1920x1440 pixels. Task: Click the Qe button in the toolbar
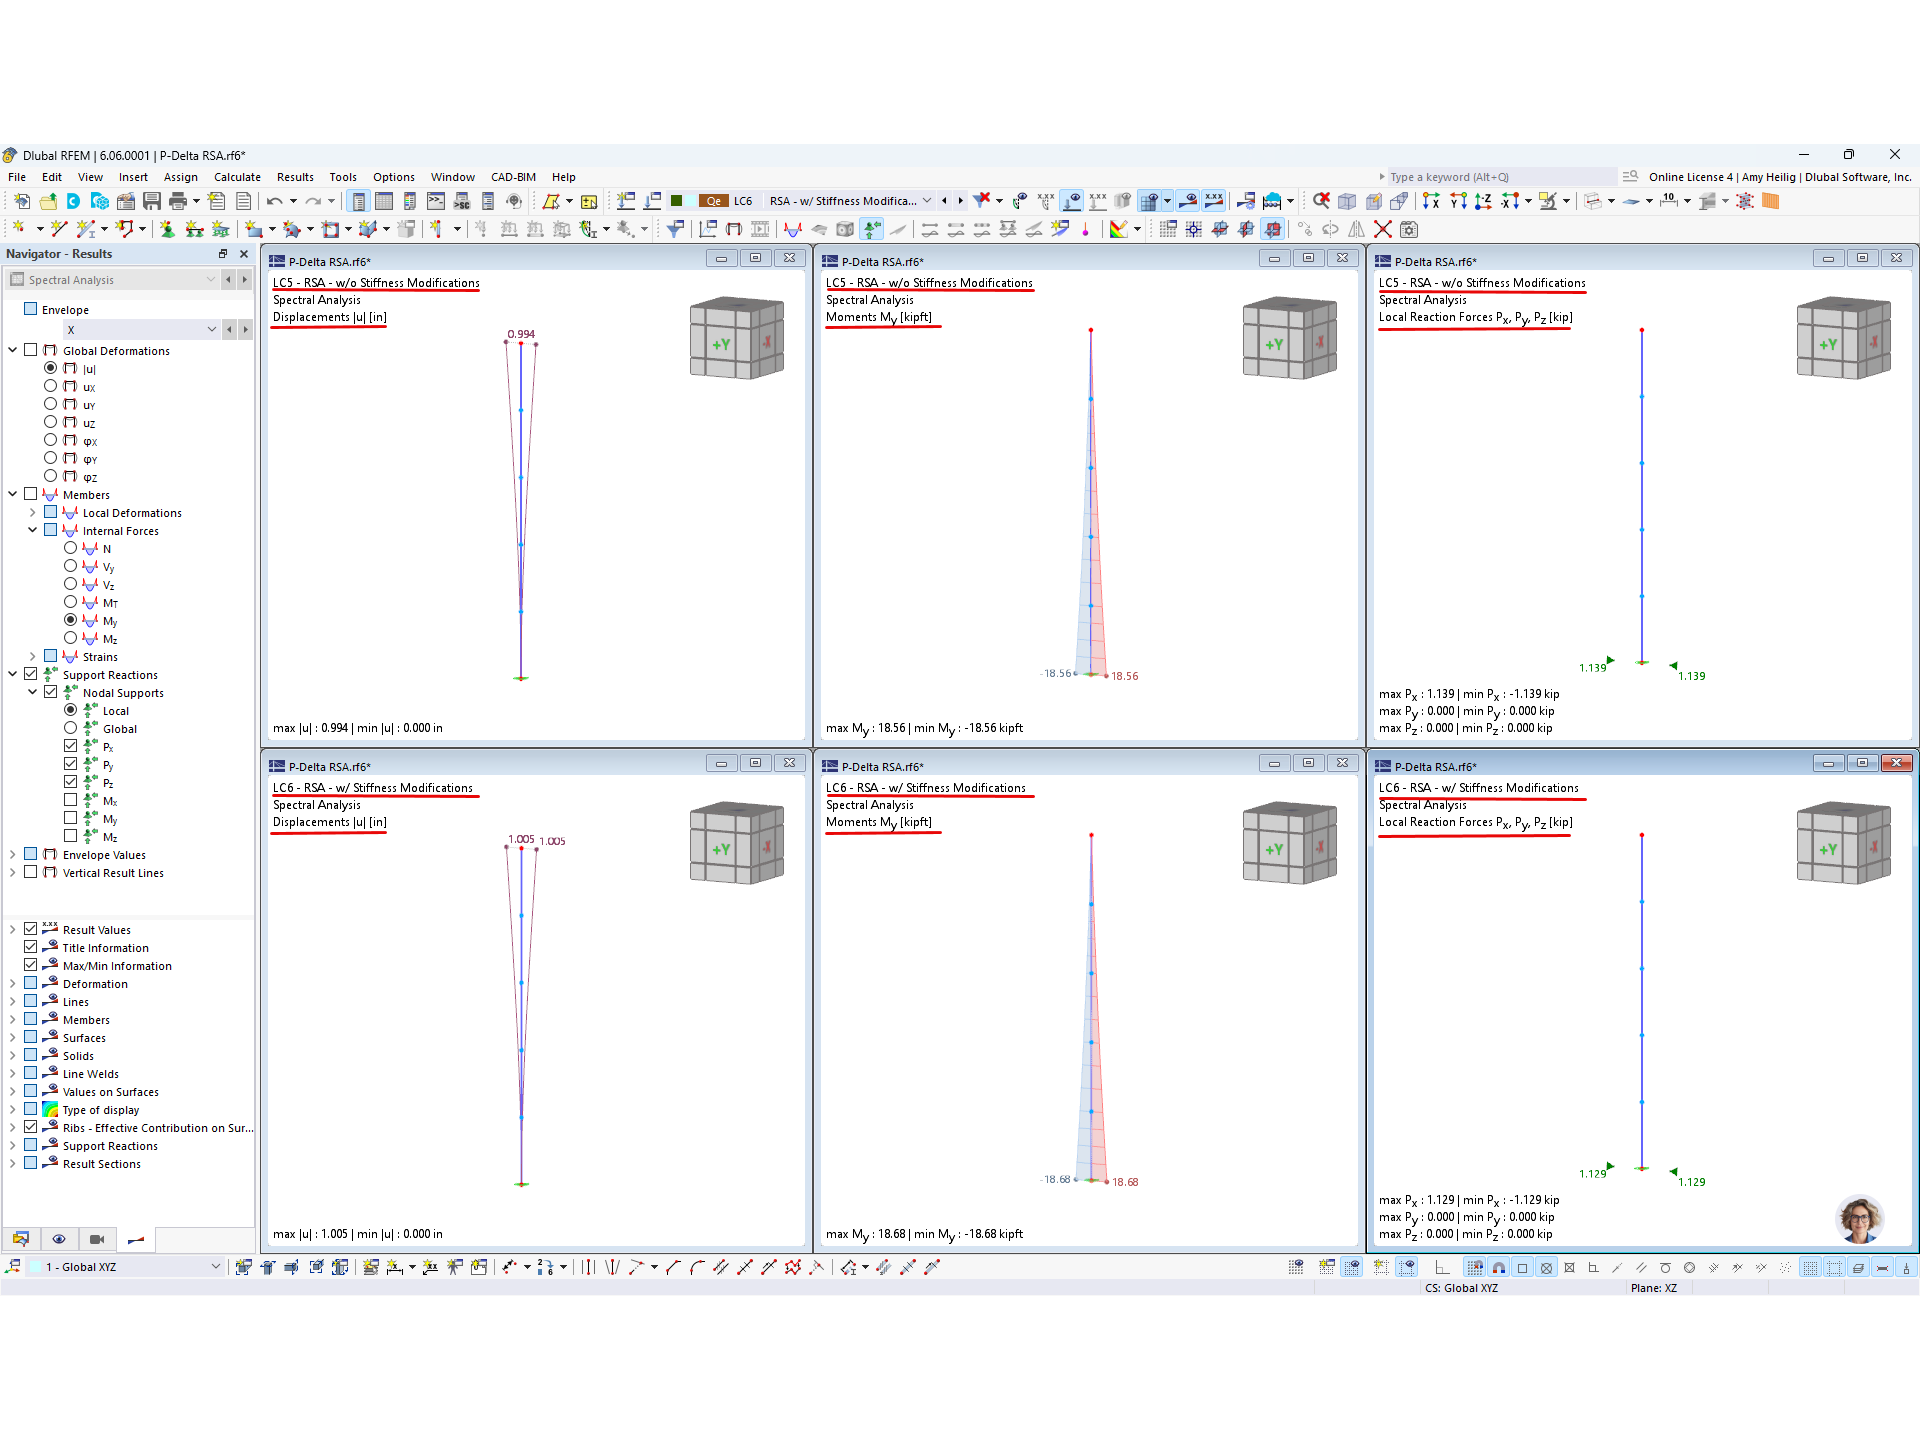(x=714, y=200)
